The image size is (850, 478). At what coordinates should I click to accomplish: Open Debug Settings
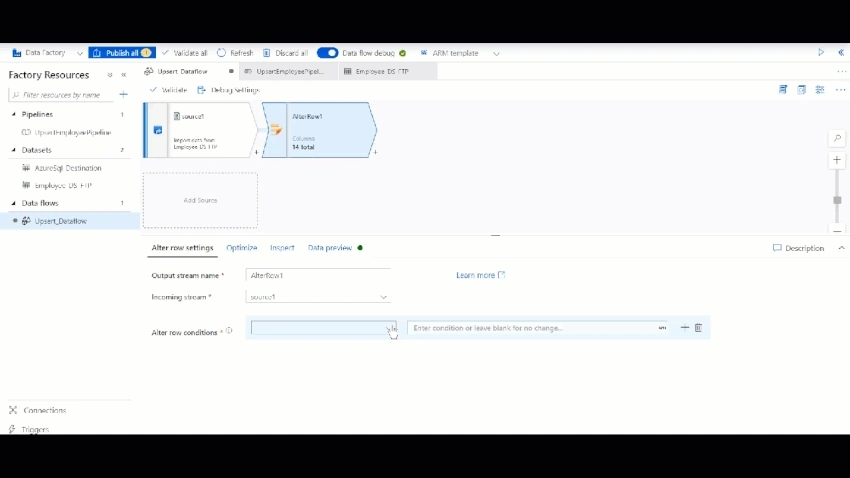tap(229, 90)
